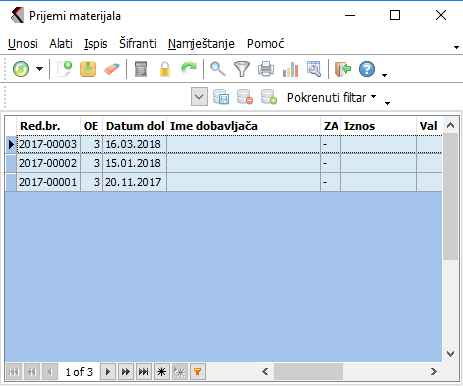The width and height of the screenshot is (463, 386).
Task: Click the remove filter database icon
Action: point(245,97)
